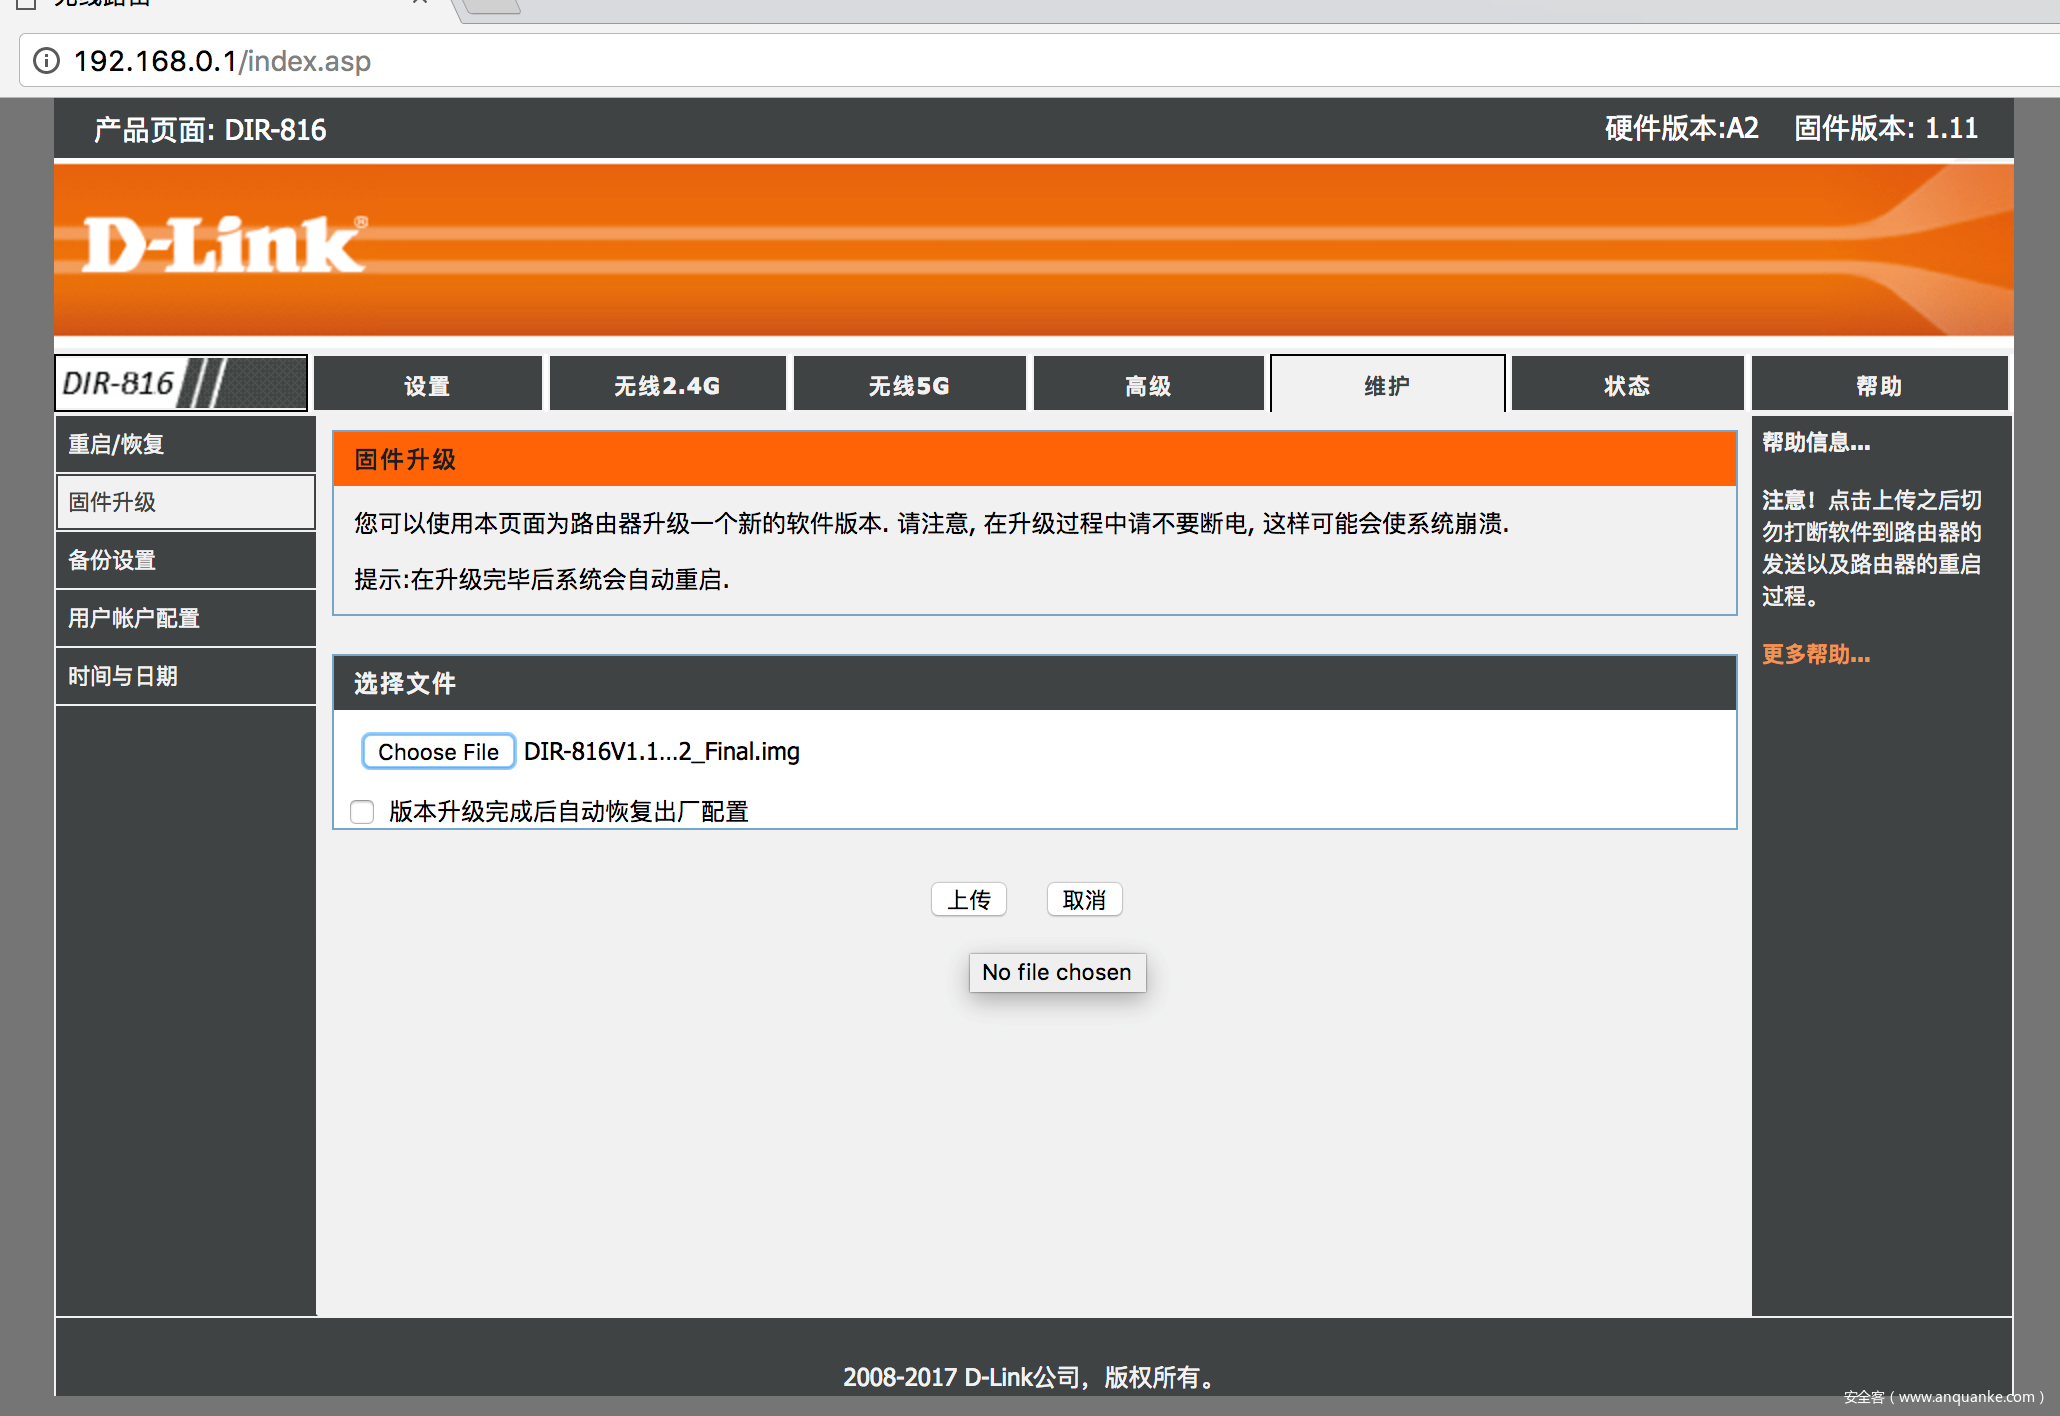The image size is (2060, 1416).
Task: Click the site info icon in address bar
Action: point(46,61)
